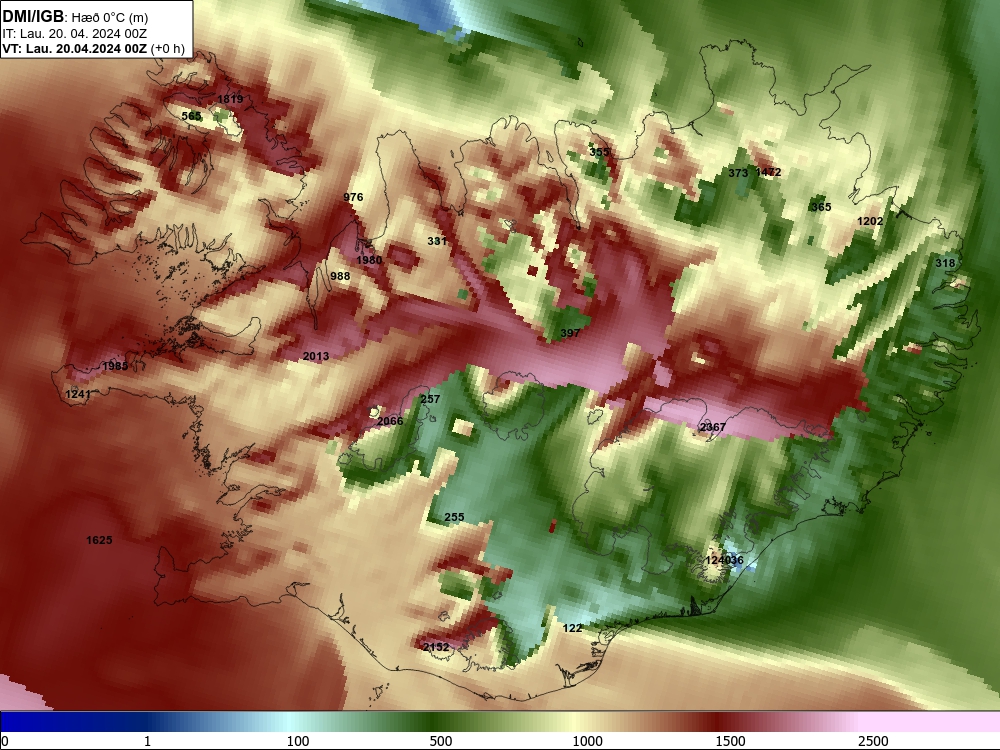Select the 100 legend tick label
The image size is (1000, 750).
[298, 741]
